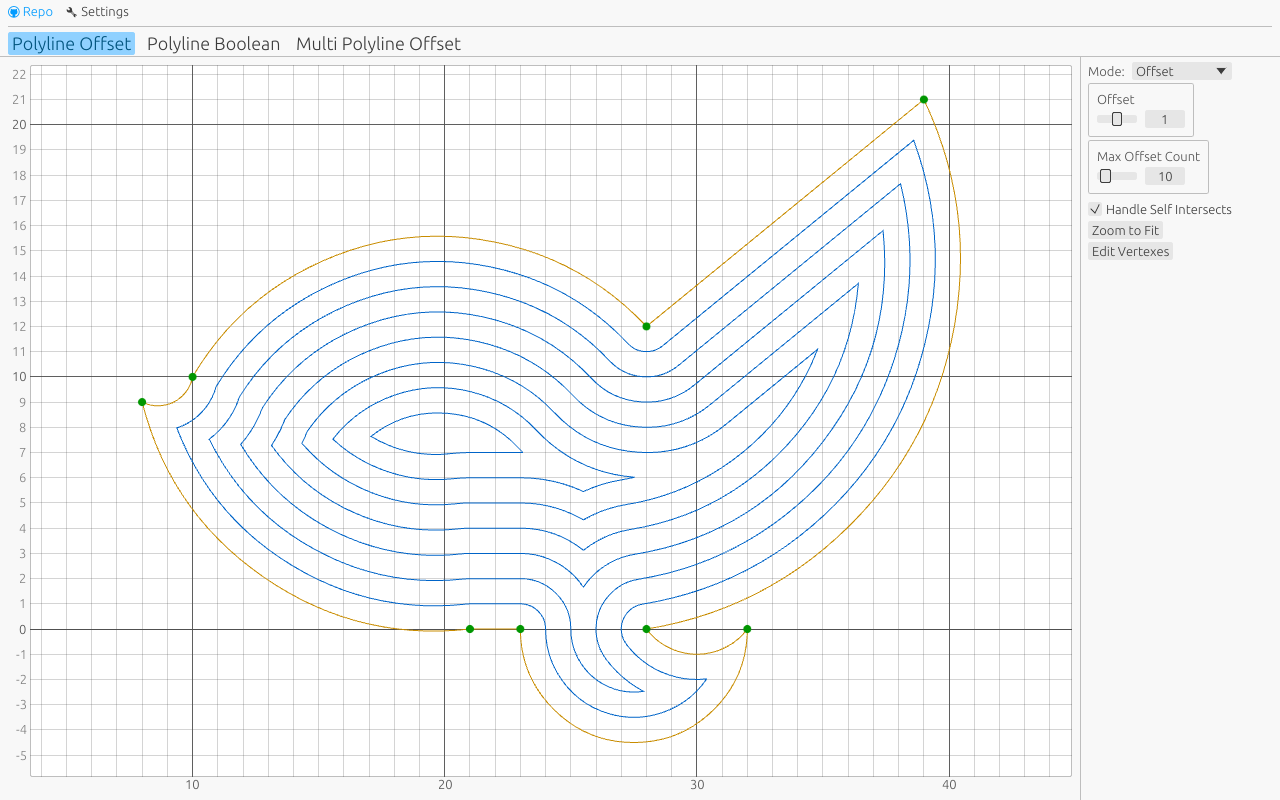Expand the Mode dropdown showing Offset
The width and height of the screenshot is (1280, 800).
[x=1181, y=71]
